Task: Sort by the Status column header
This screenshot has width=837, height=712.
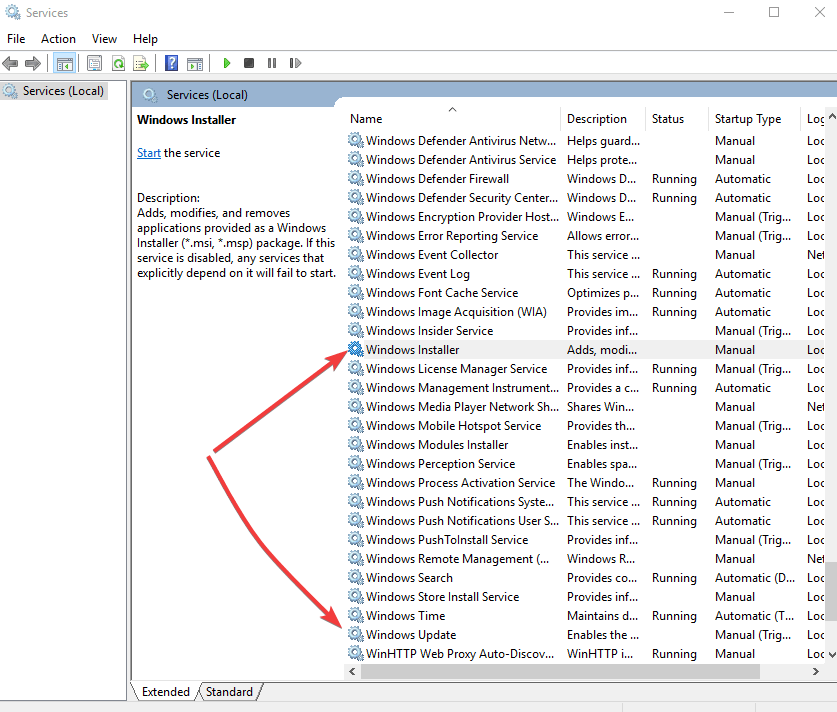Action: click(x=677, y=118)
